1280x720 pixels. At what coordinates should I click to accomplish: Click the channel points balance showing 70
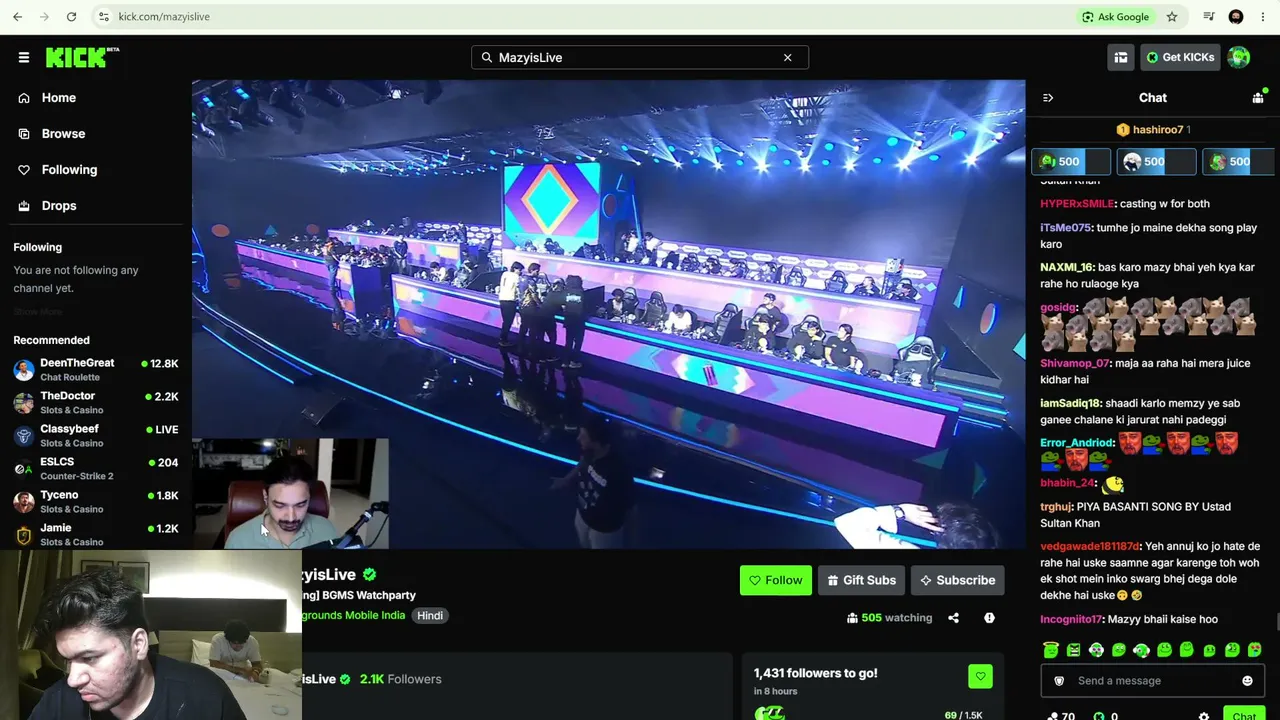(1061, 716)
